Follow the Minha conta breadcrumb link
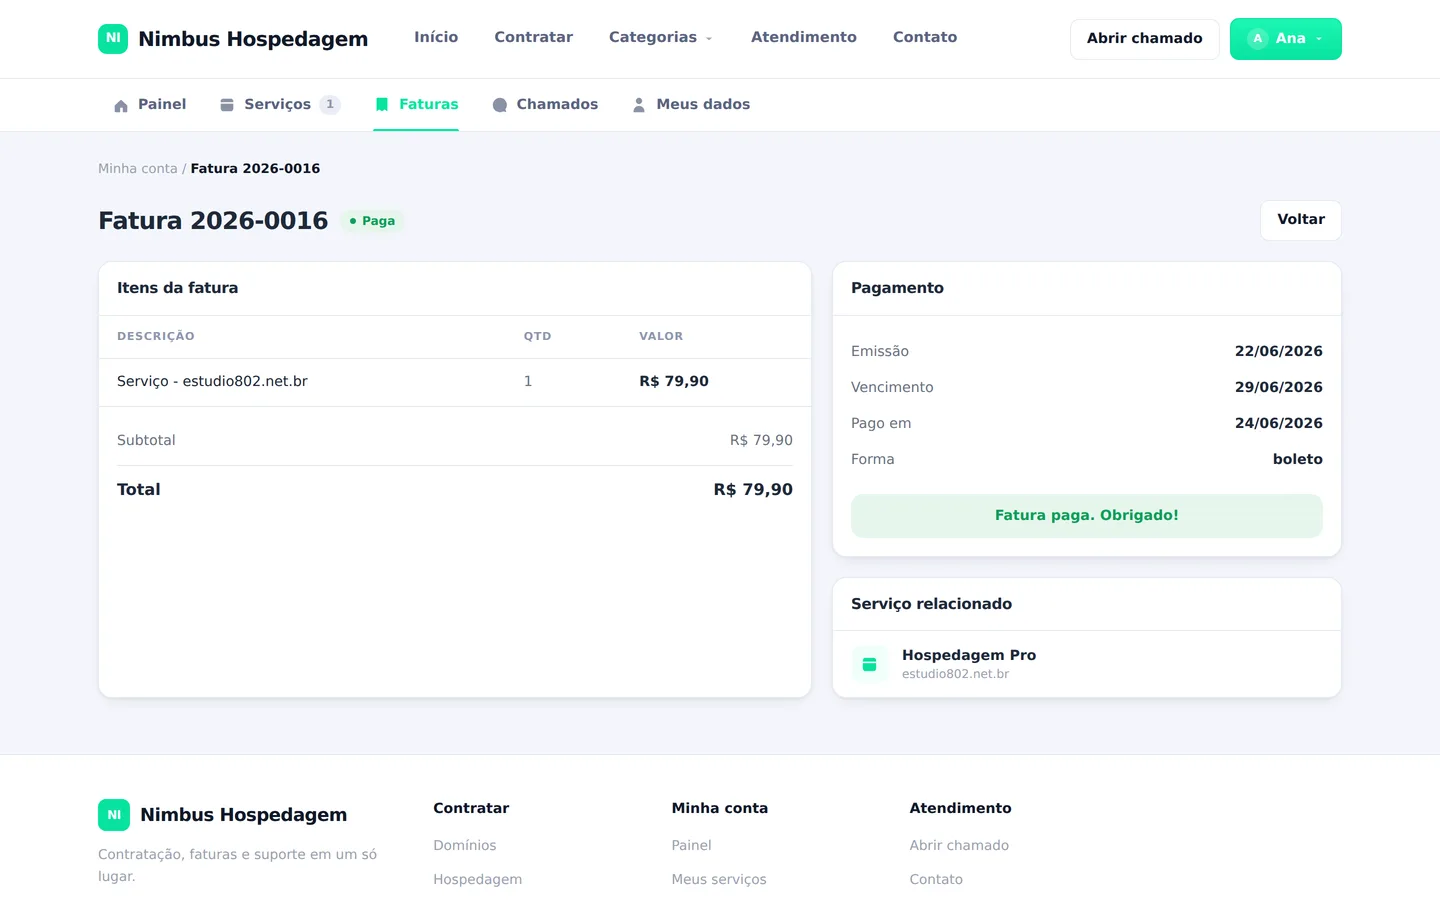 pos(138,169)
